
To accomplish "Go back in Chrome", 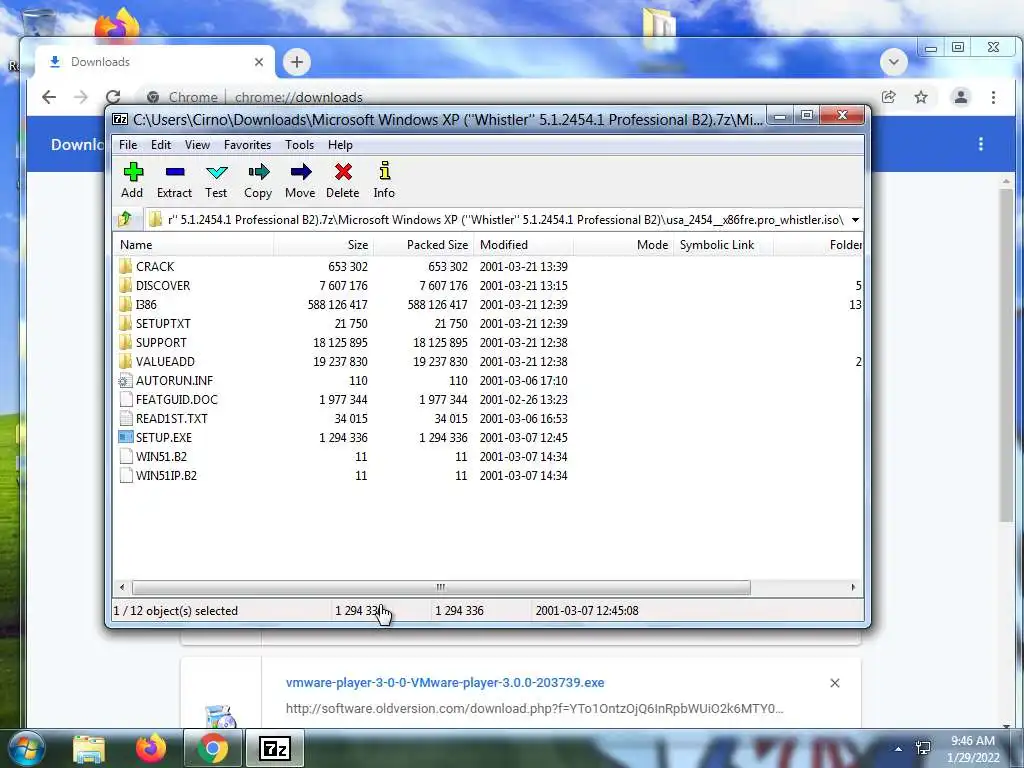I will pyautogui.click(x=49, y=97).
